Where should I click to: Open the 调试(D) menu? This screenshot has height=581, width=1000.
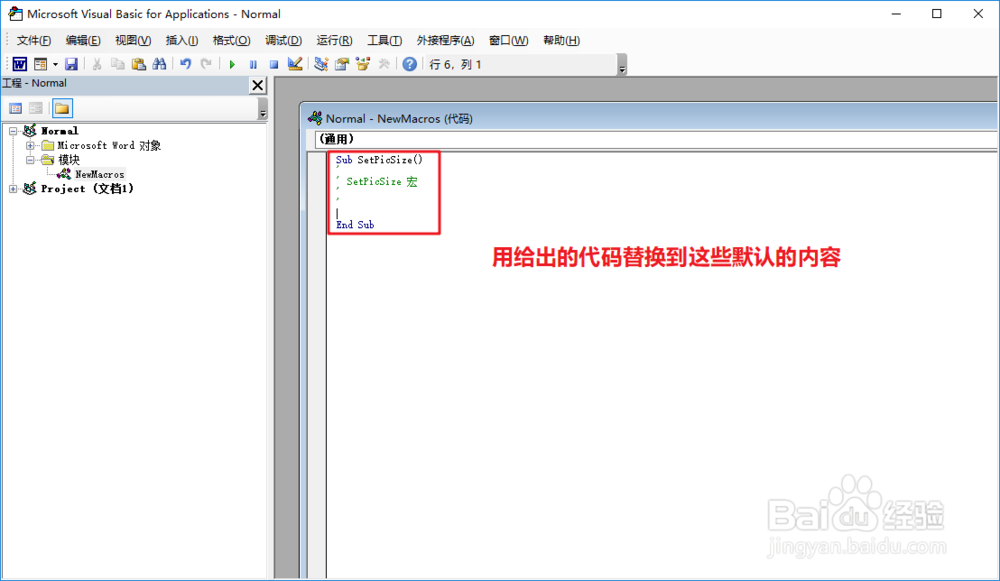pyautogui.click(x=283, y=40)
